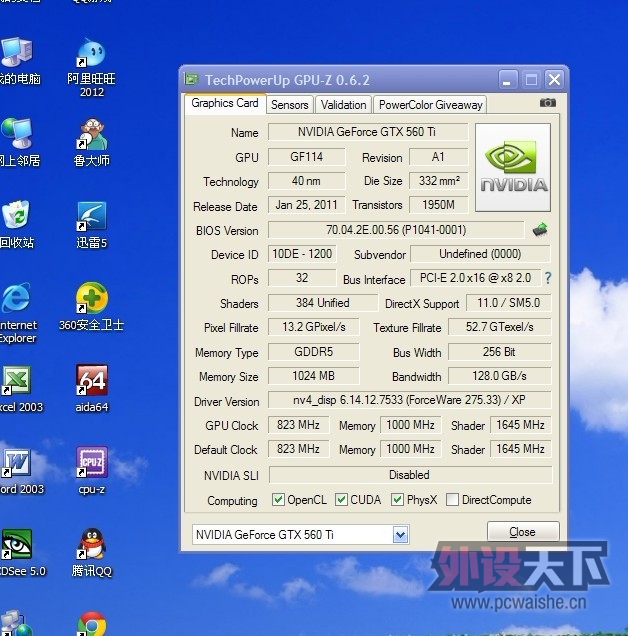628x636 pixels.
Task: Click the NVIDIA logo image
Action: [513, 168]
